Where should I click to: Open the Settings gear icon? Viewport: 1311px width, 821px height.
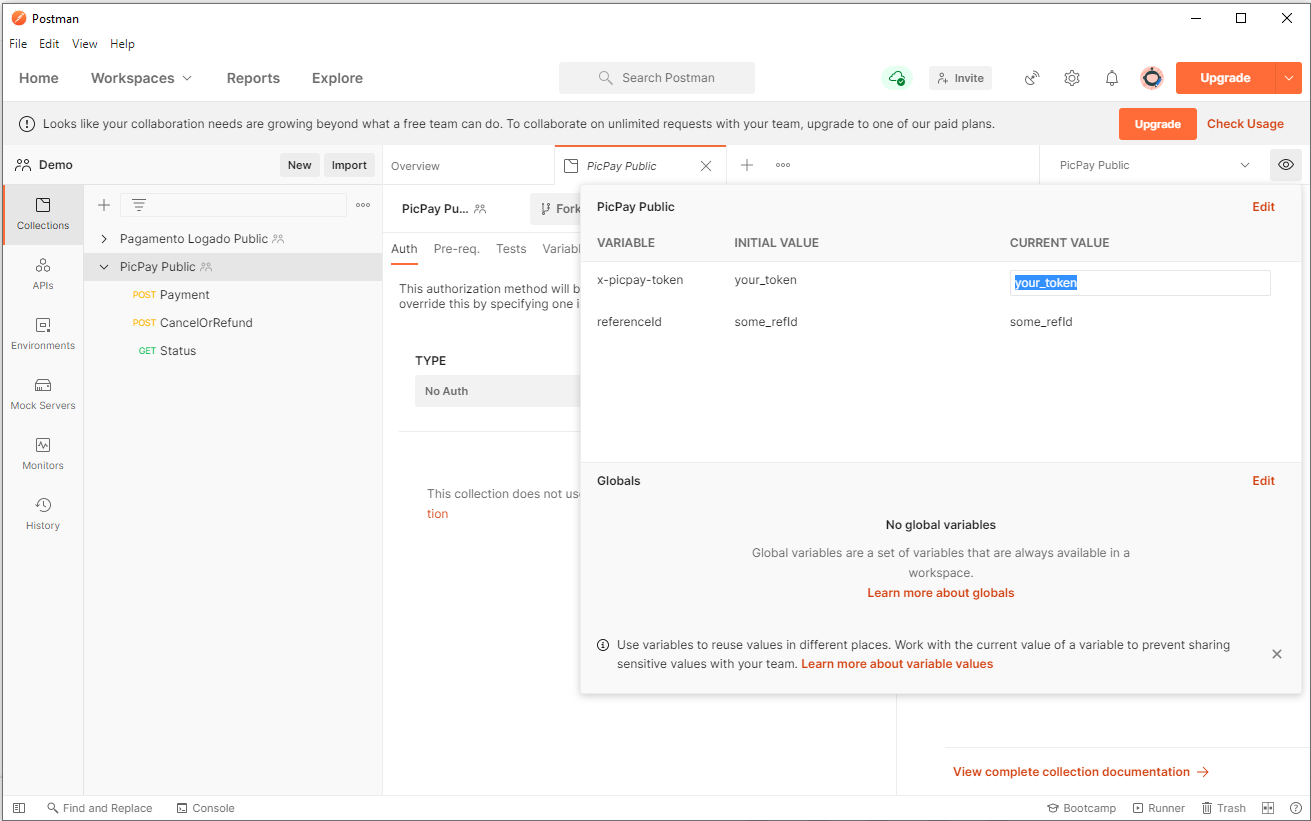(1072, 78)
